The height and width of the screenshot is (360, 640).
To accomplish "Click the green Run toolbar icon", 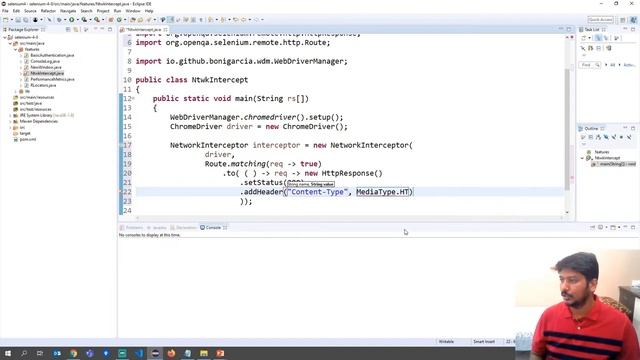I will tap(72, 20).
